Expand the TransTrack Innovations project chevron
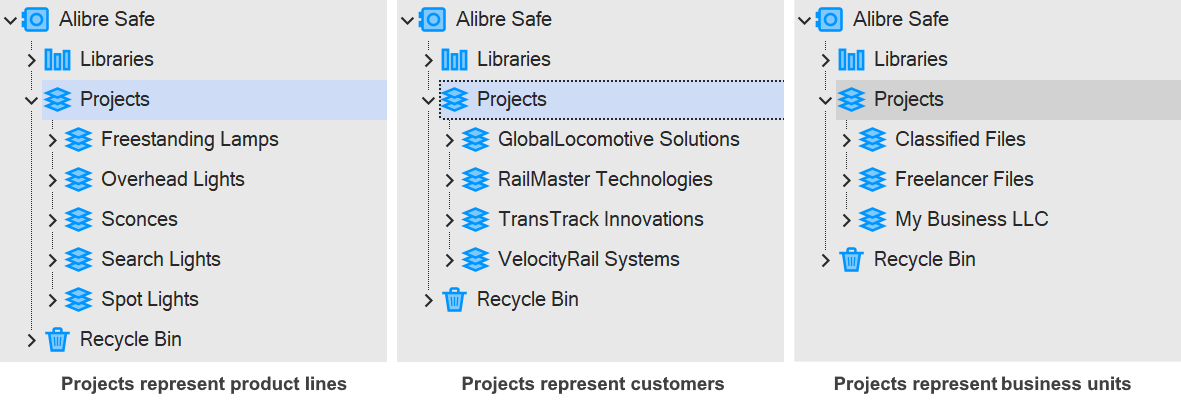The width and height of the screenshot is (1181, 409). [x=450, y=219]
